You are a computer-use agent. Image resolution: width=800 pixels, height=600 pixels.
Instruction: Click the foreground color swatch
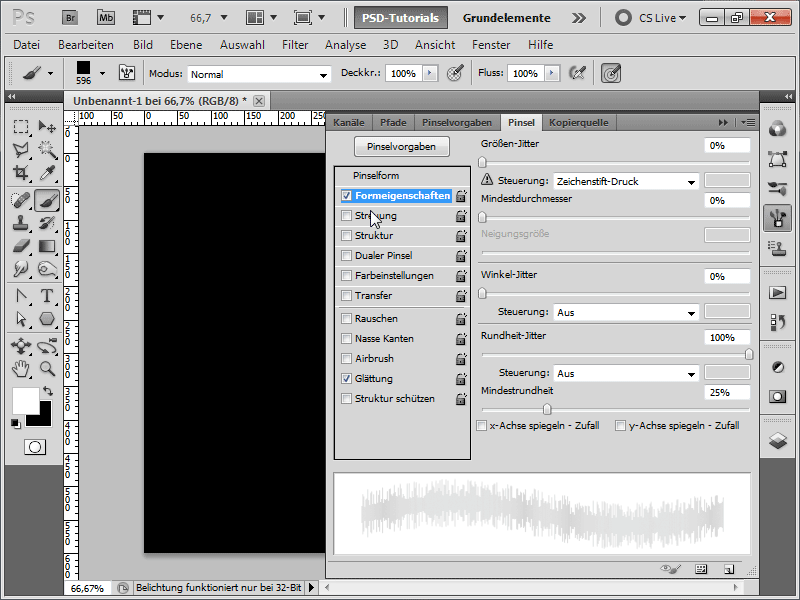click(26, 401)
